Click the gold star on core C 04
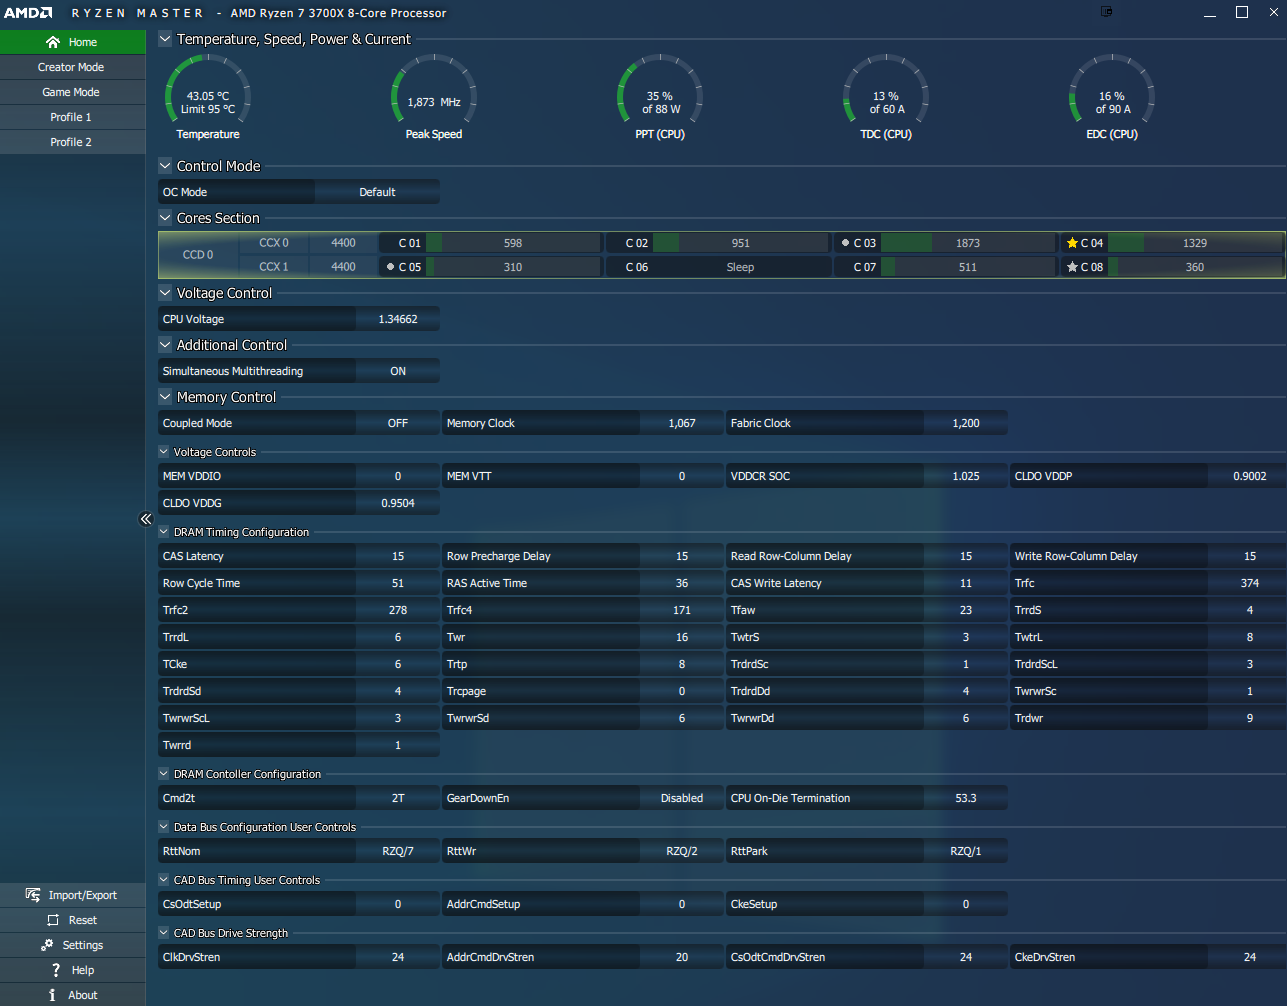This screenshot has width=1287, height=1006. [x=1072, y=243]
